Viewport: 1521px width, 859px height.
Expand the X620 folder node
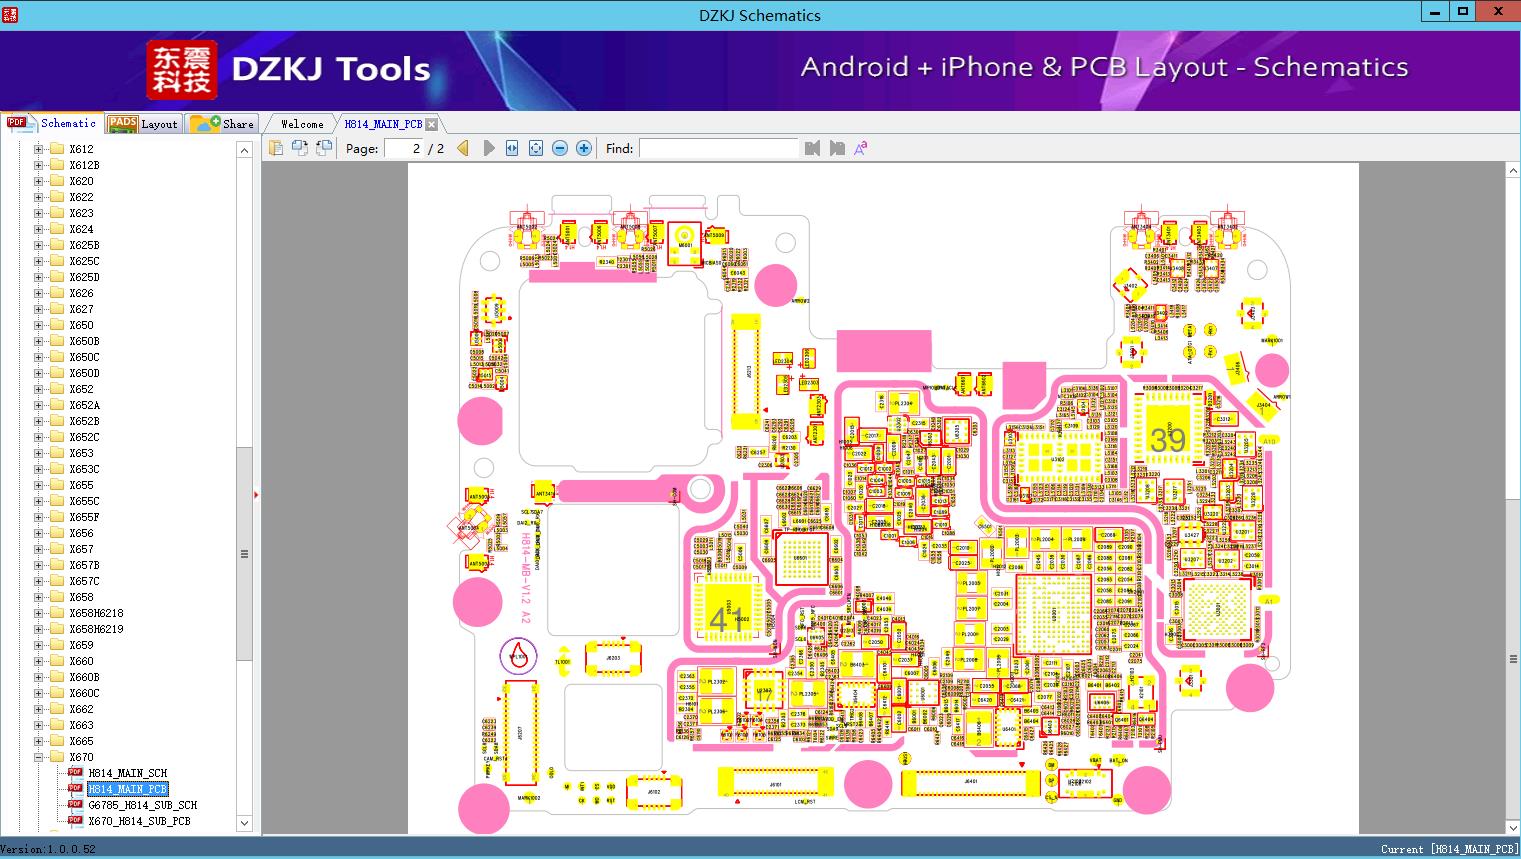point(39,181)
